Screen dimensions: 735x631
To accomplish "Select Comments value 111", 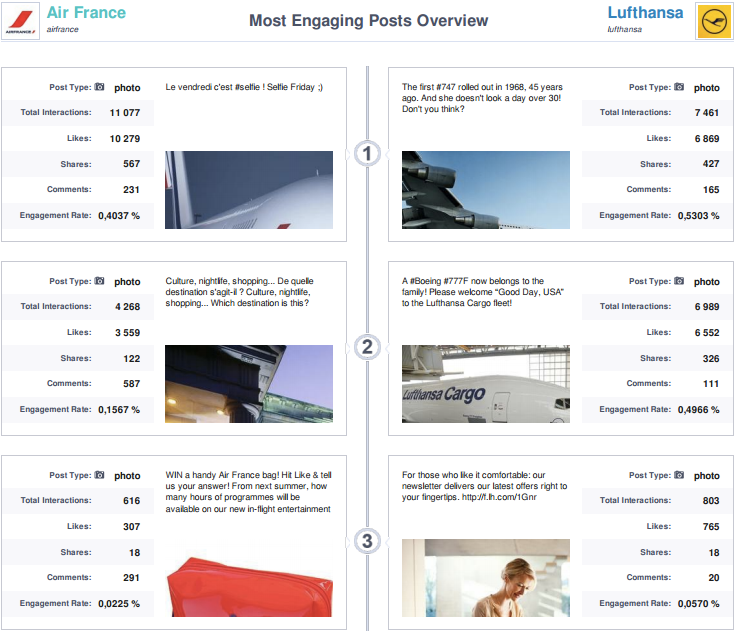I will pyautogui.click(x=711, y=383).
